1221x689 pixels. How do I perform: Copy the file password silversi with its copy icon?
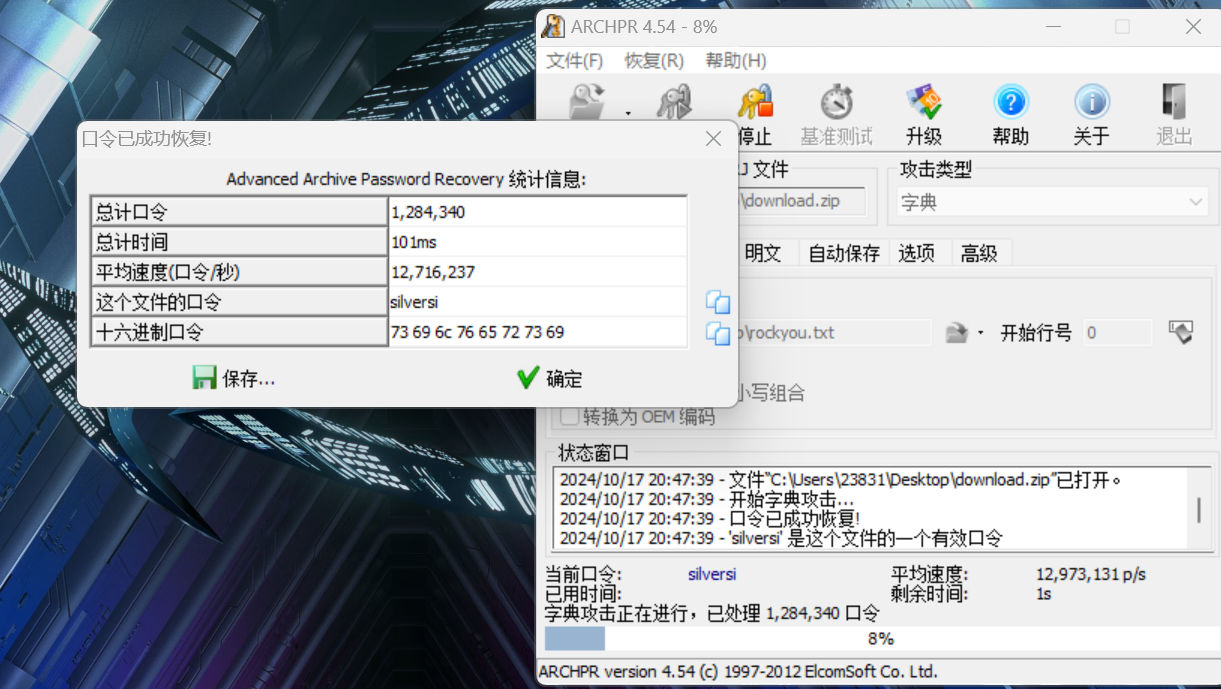coord(718,302)
